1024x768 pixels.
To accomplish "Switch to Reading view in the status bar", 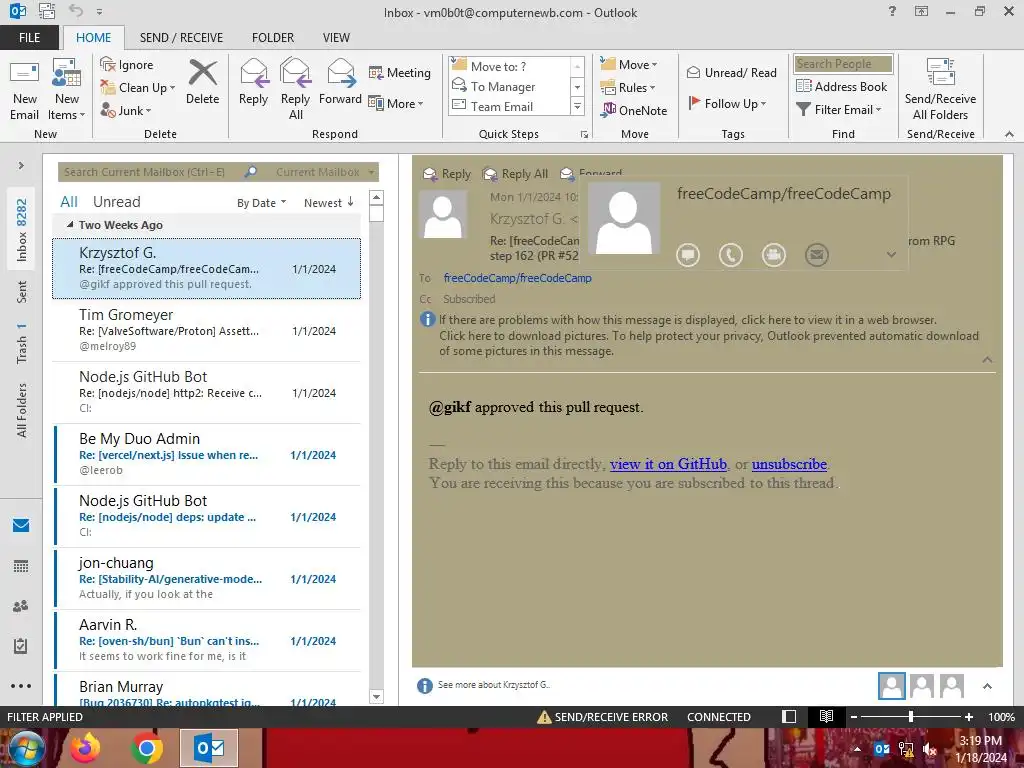I will point(826,716).
